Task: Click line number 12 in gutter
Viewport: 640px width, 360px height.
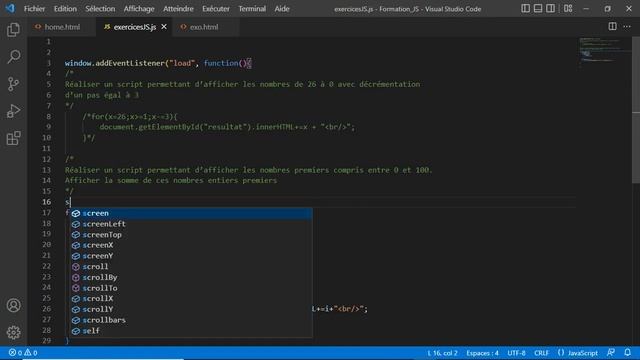Action: tap(47, 159)
